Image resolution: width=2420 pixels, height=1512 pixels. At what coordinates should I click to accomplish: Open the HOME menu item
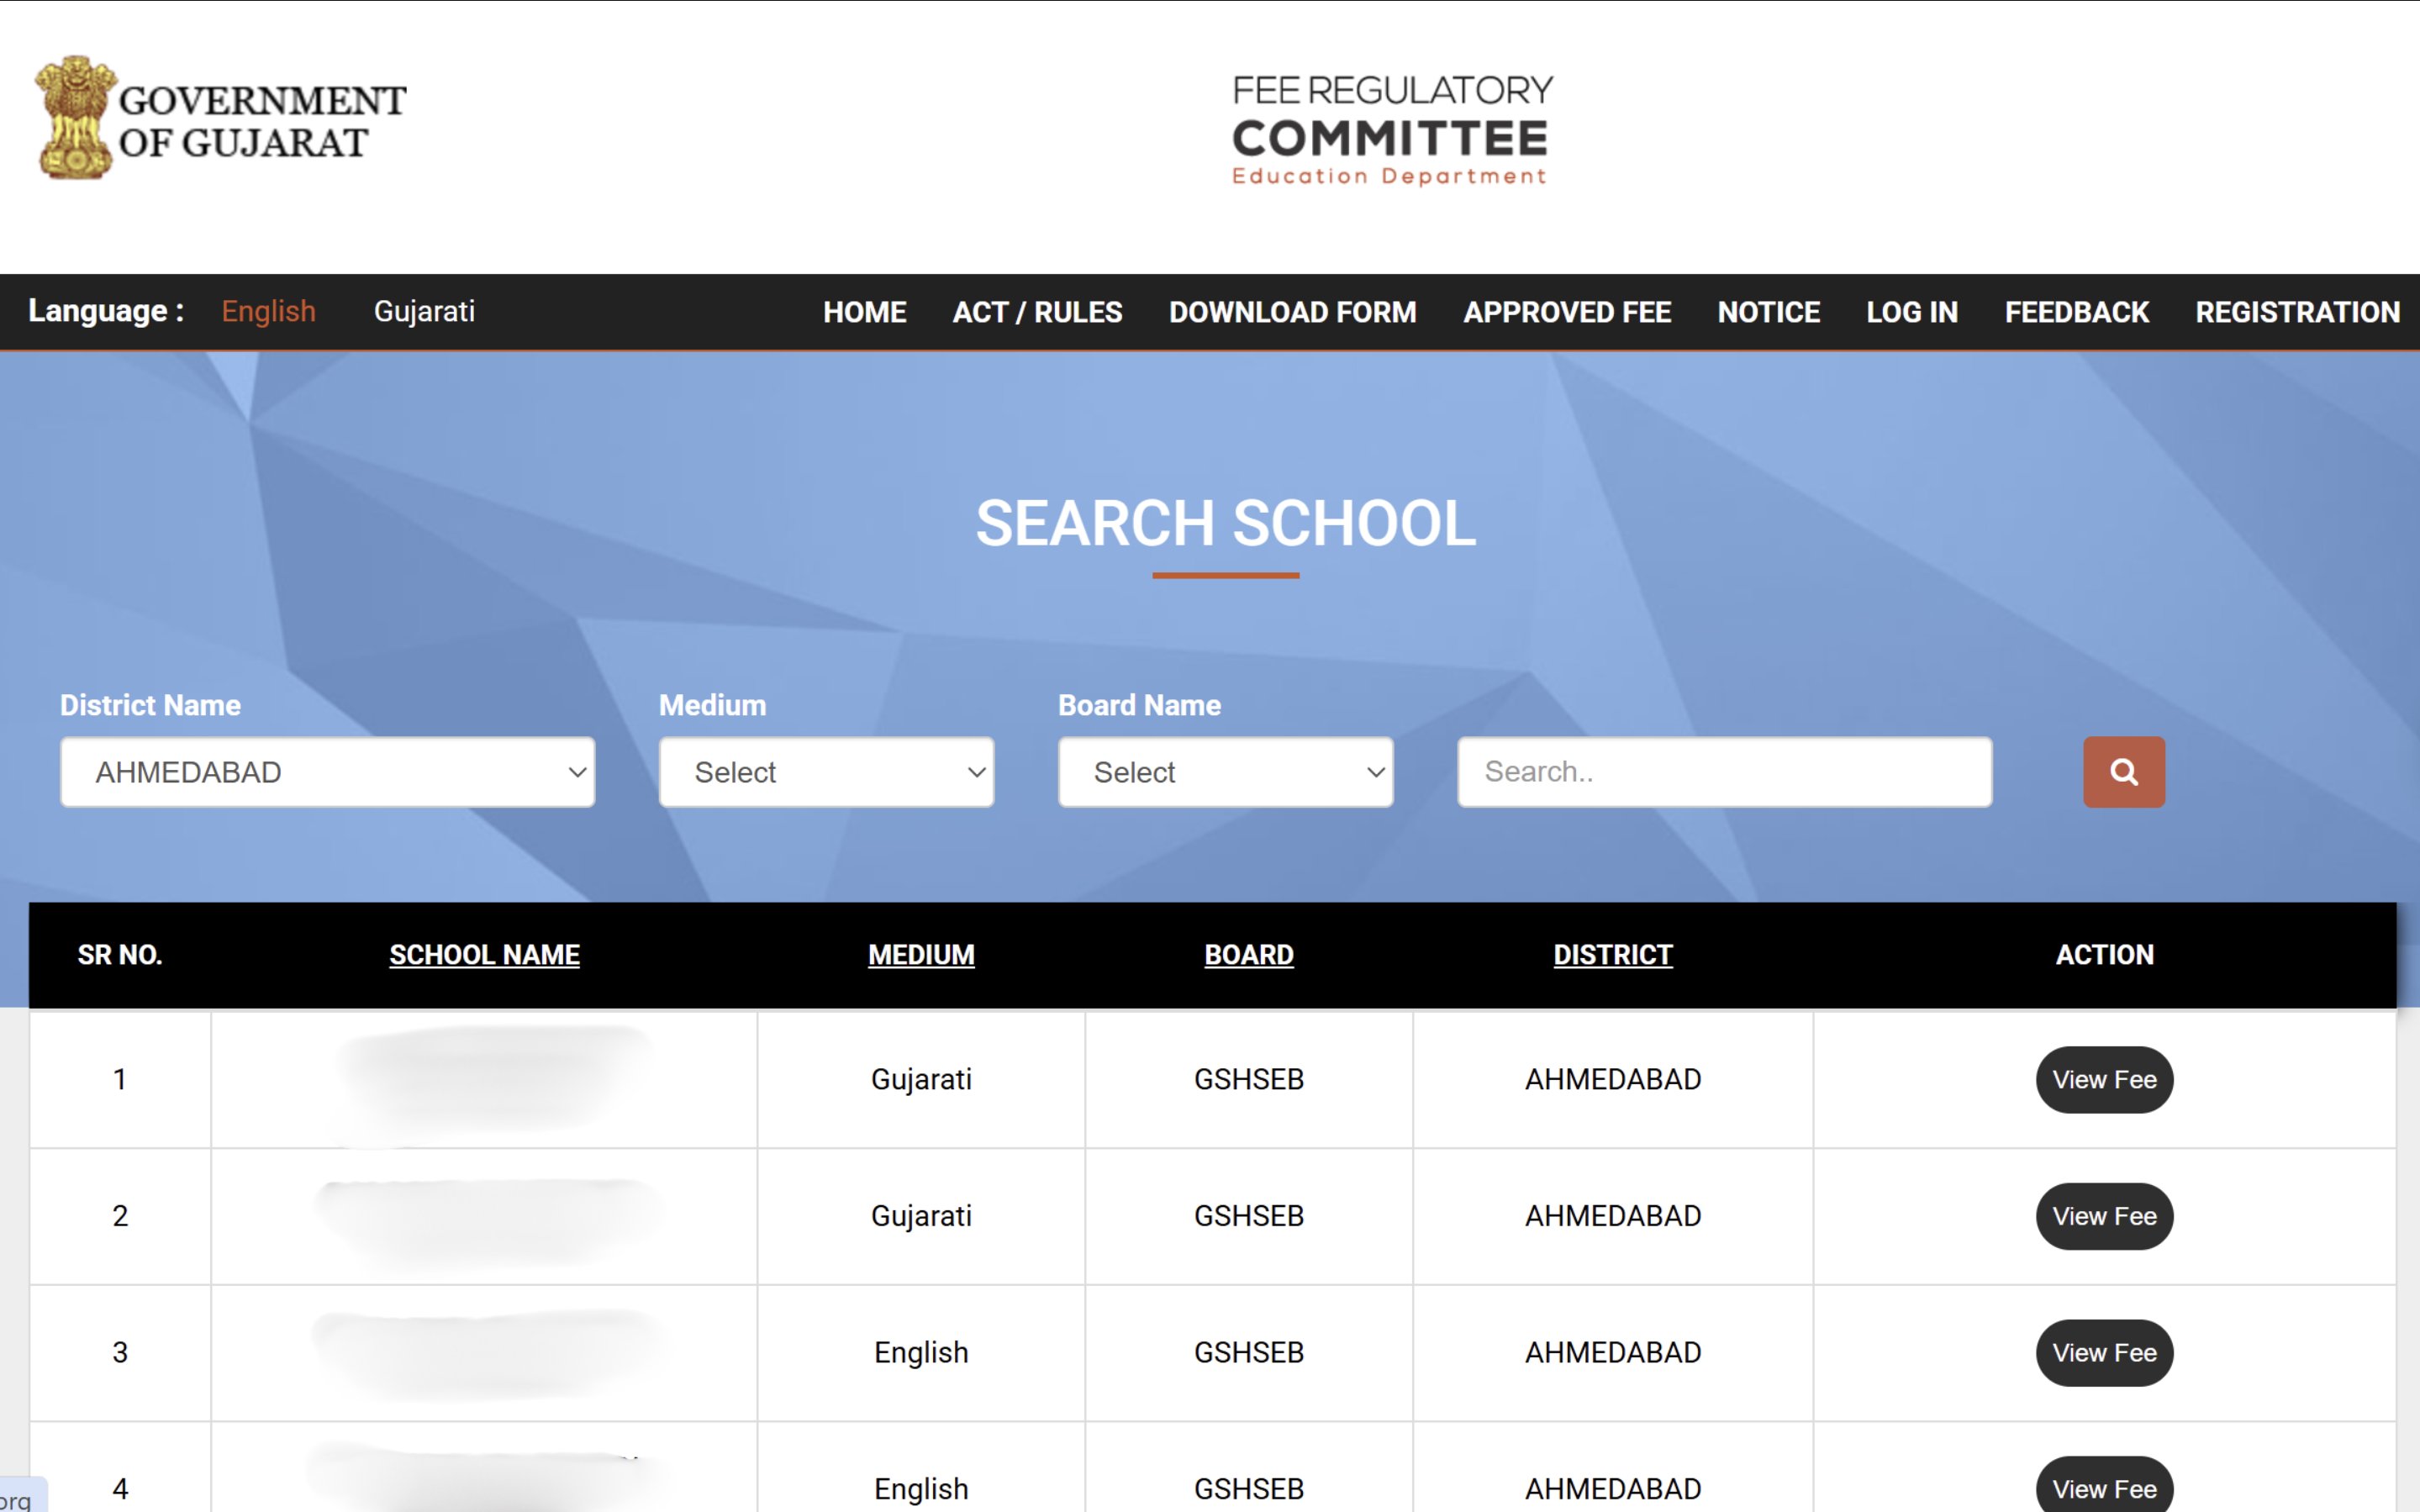[x=864, y=312]
